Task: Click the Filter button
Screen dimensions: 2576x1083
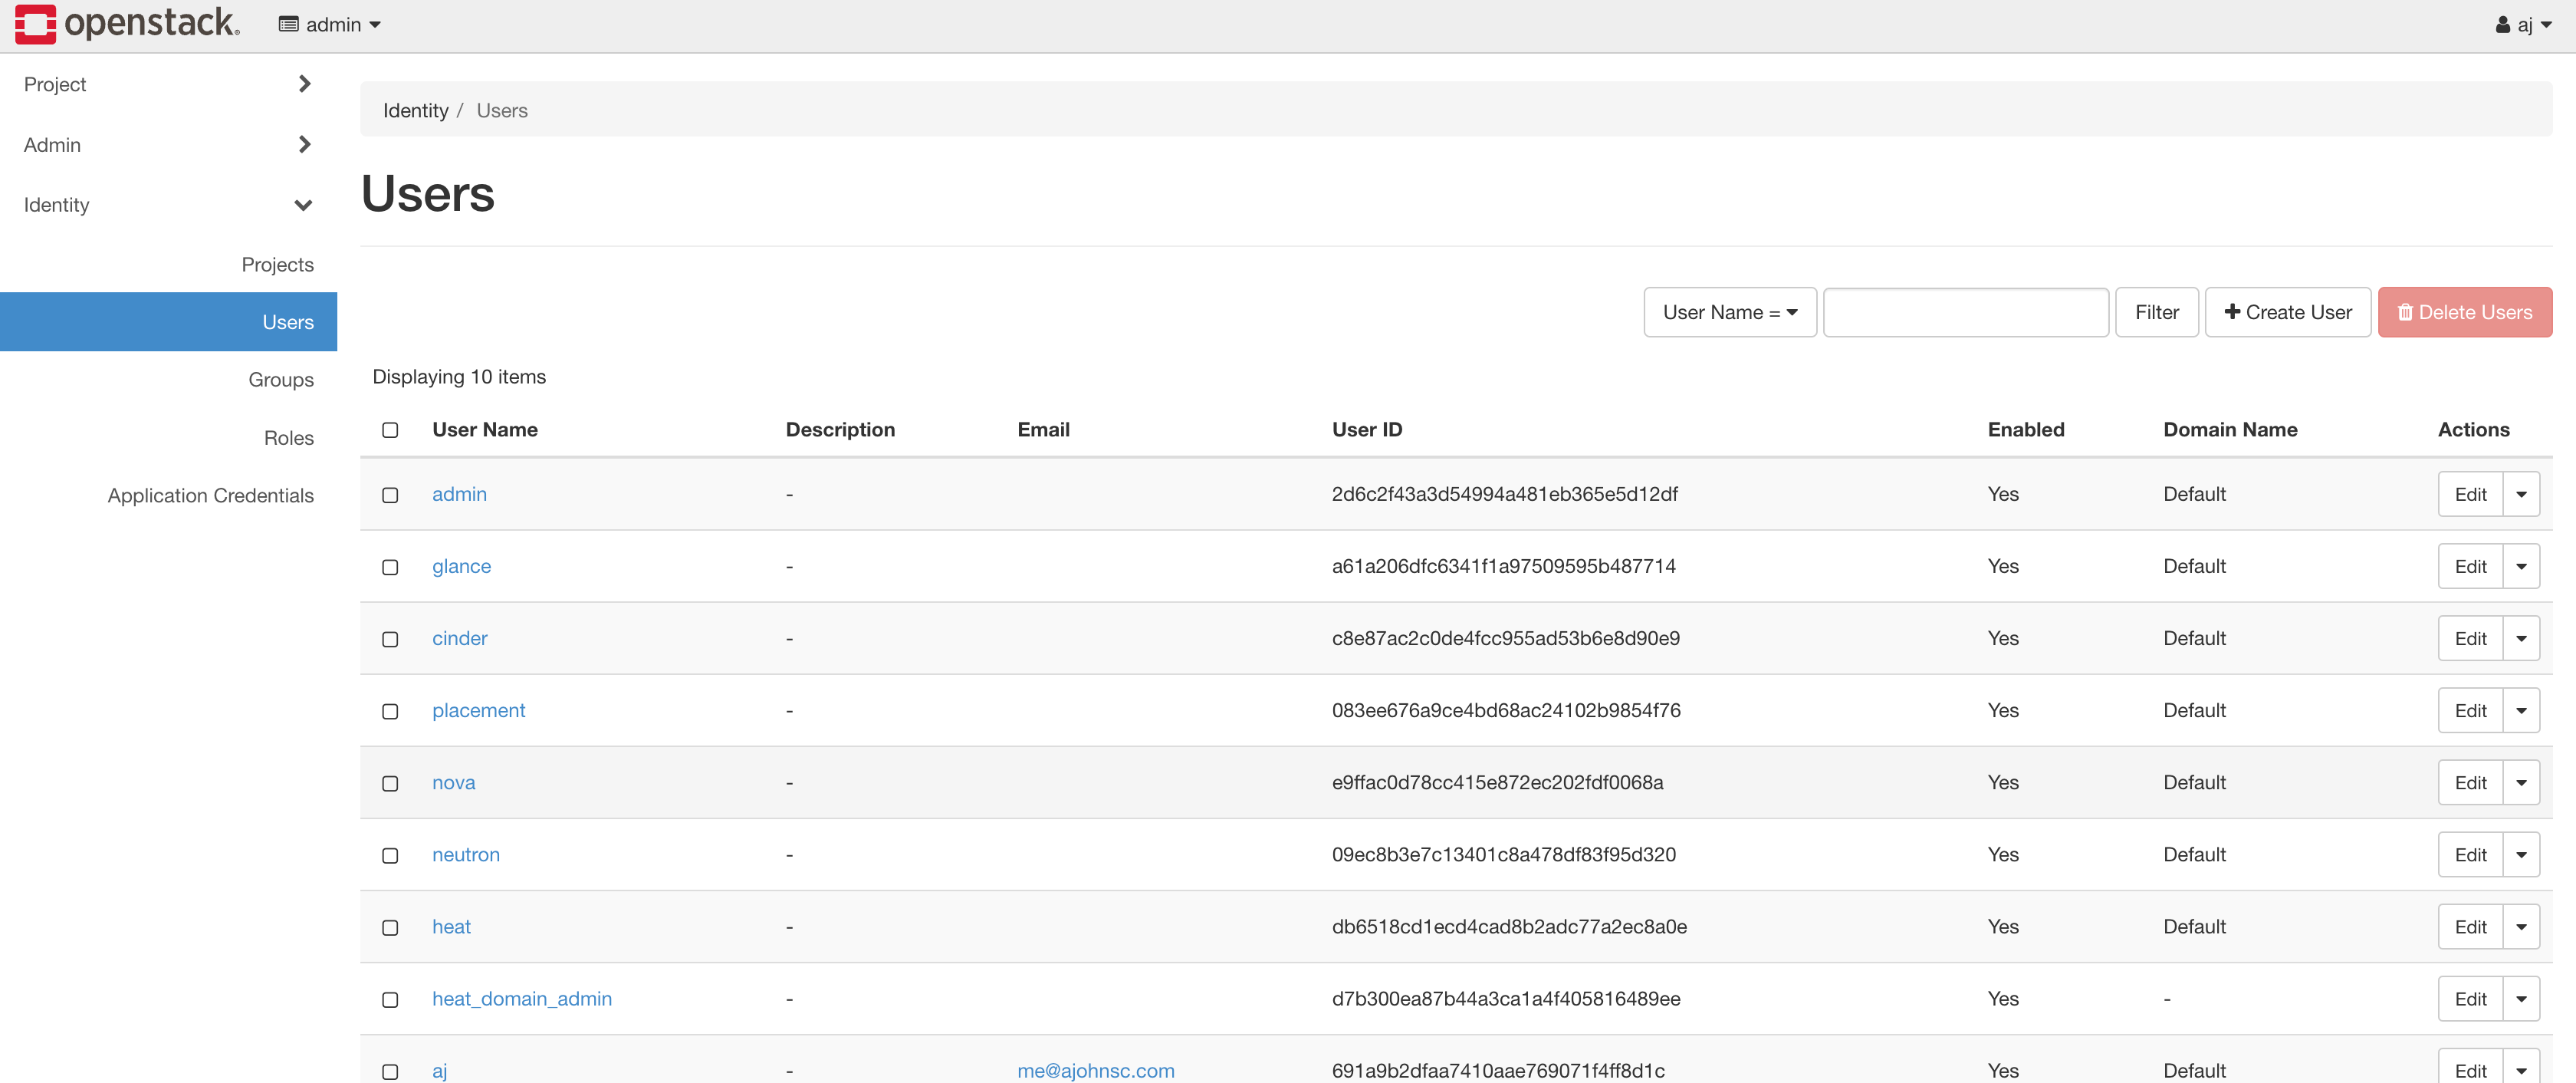Action: click(x=2156, y=312)
